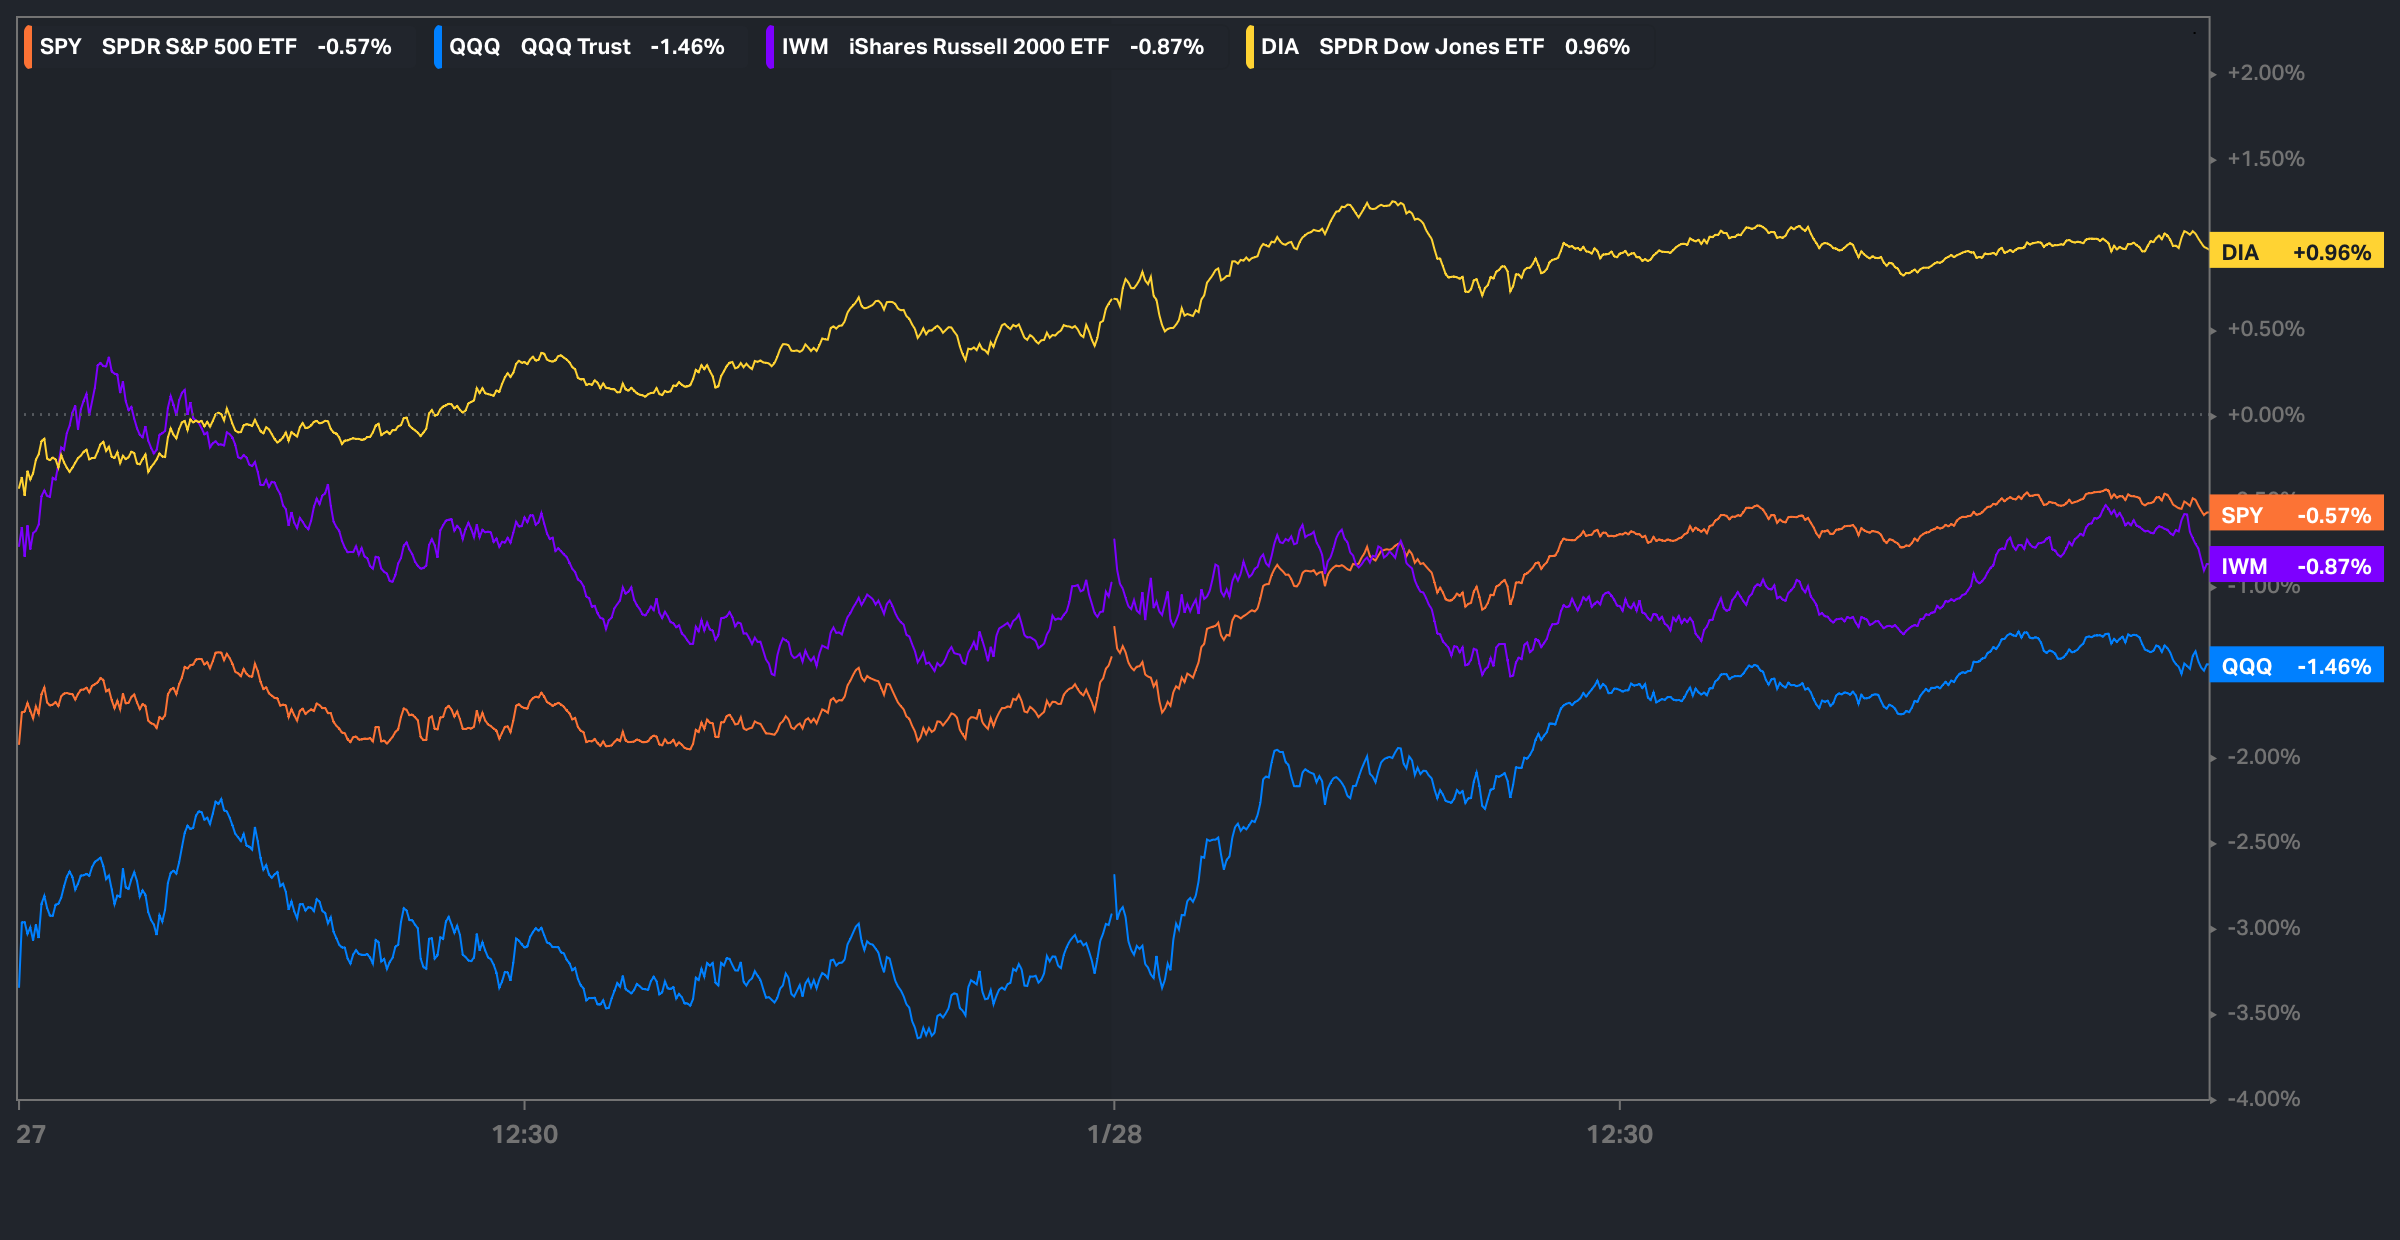Viewport: 2400px width, 1240px height.
Task: Click the QQQ -1.46% price tag
Action: pos(2296,666)
